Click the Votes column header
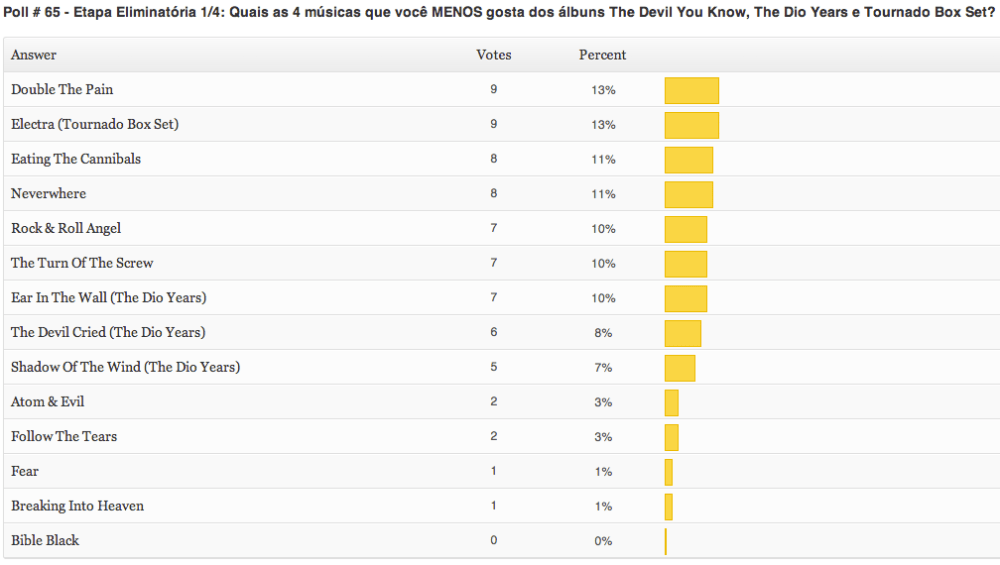The image size is (1000, 565). click(x=493, y=55)
